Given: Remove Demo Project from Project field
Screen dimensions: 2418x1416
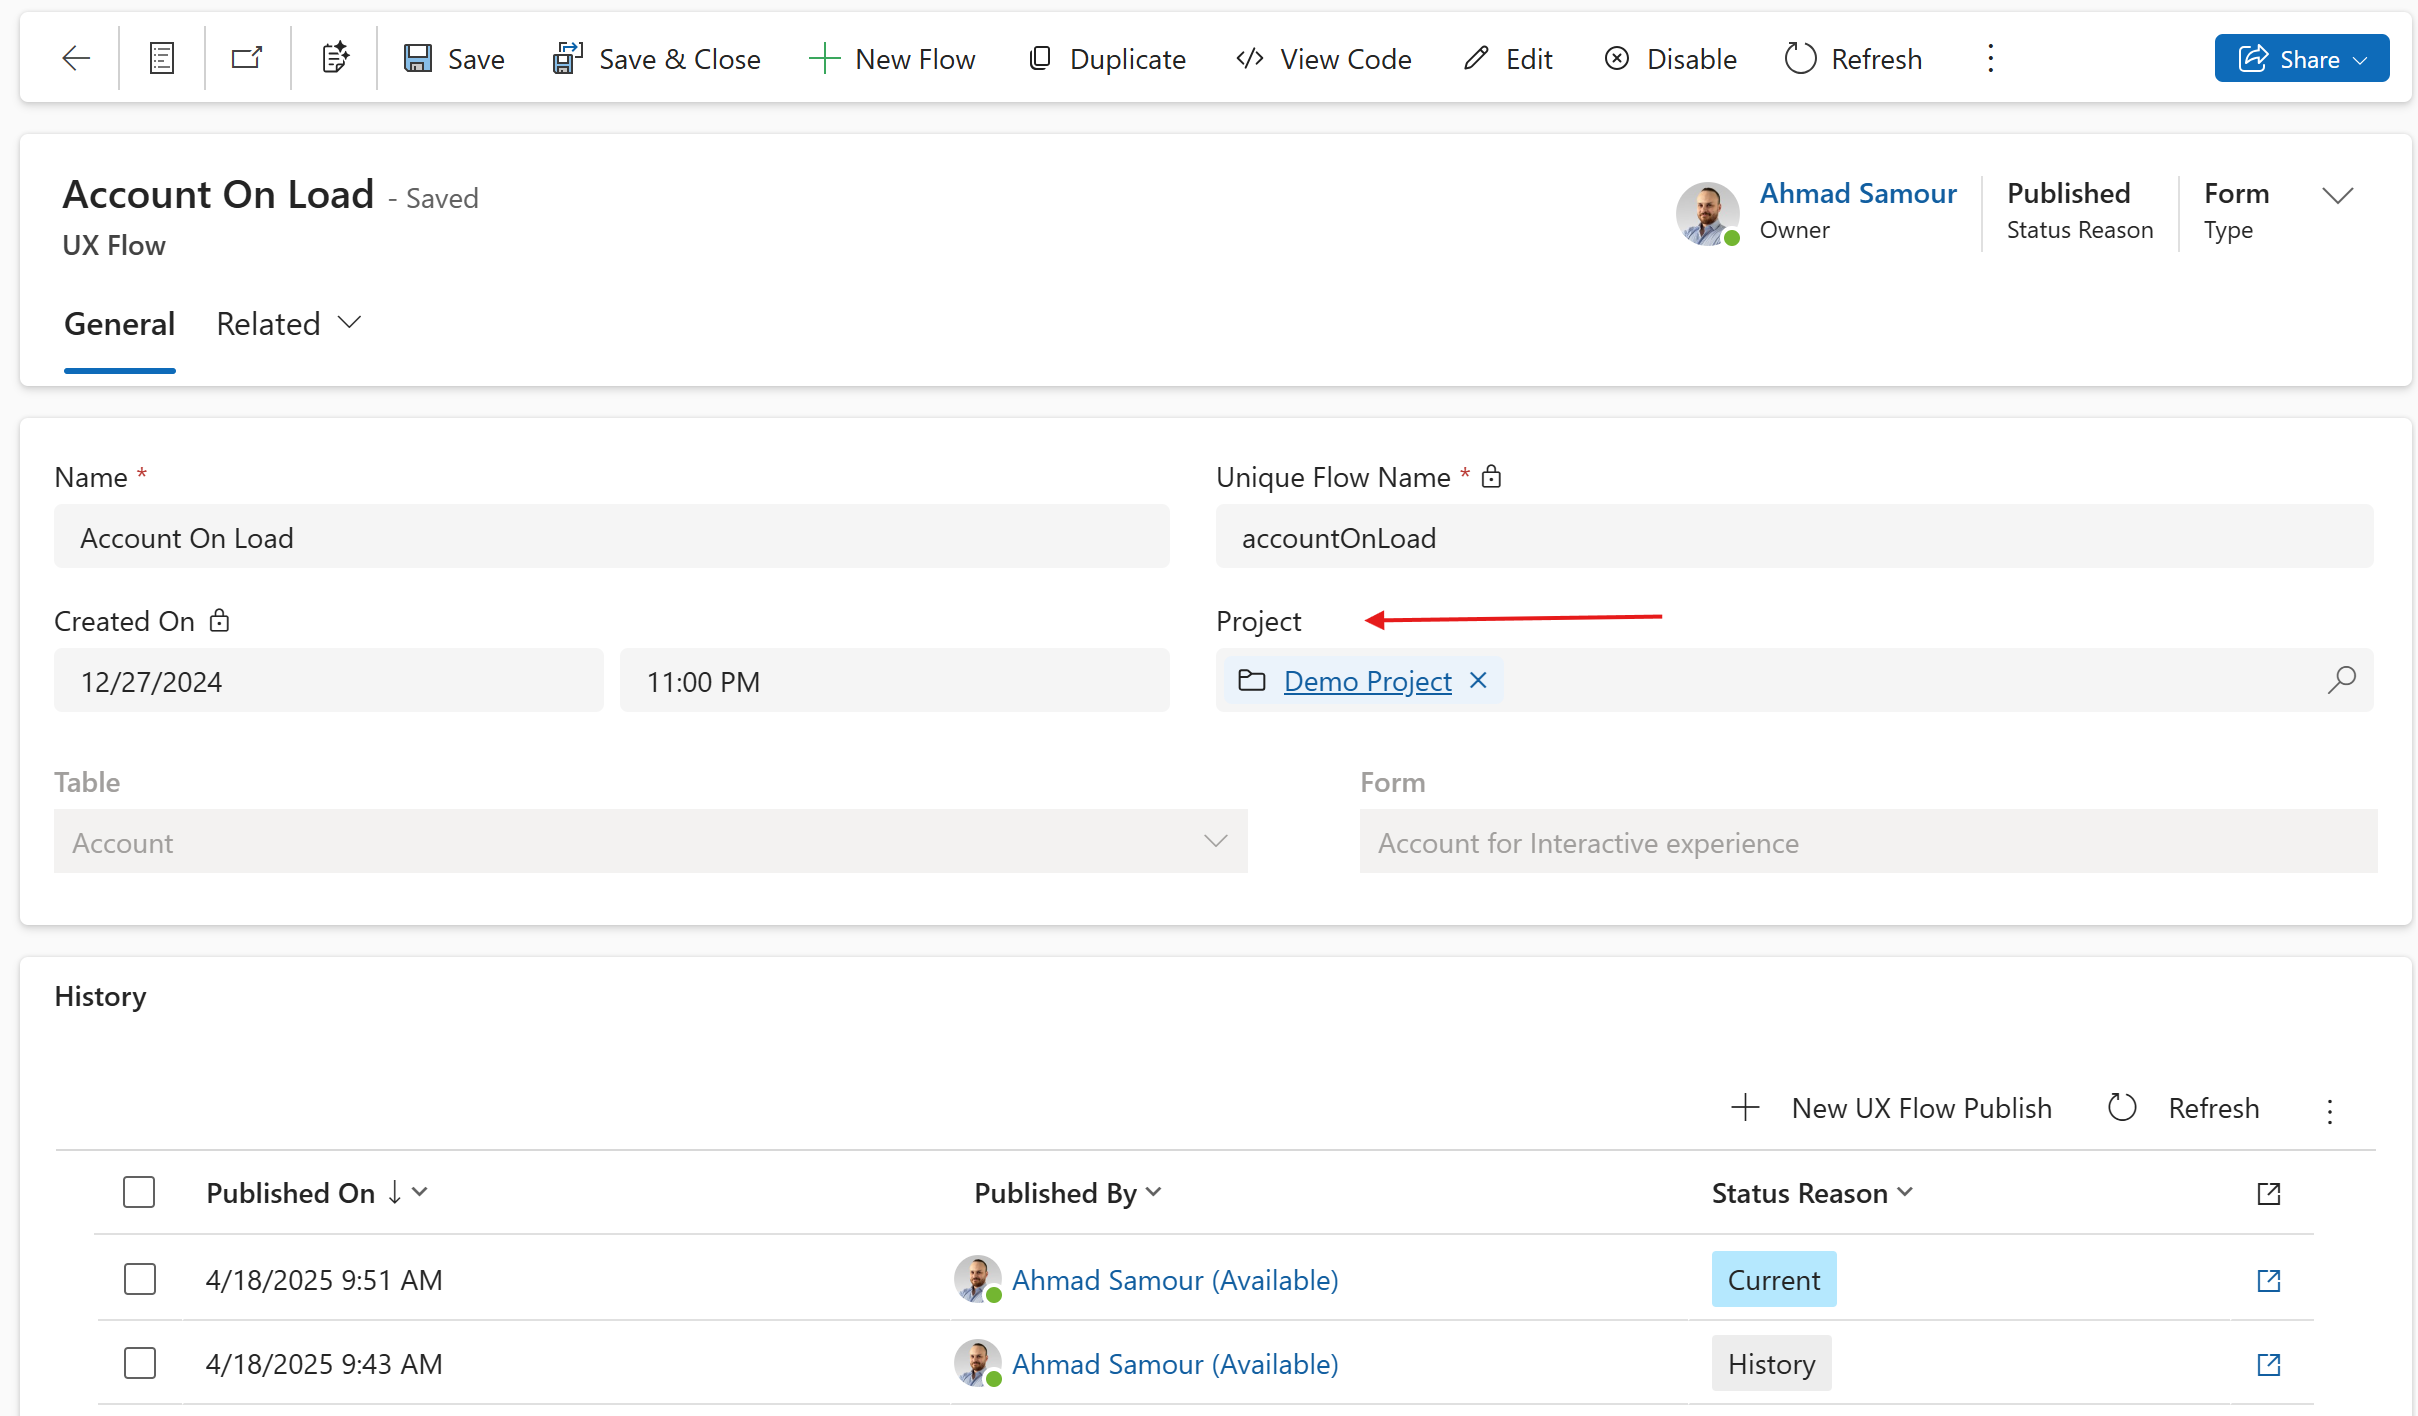Looking at the screenshot, I should tap(1479, 681).
